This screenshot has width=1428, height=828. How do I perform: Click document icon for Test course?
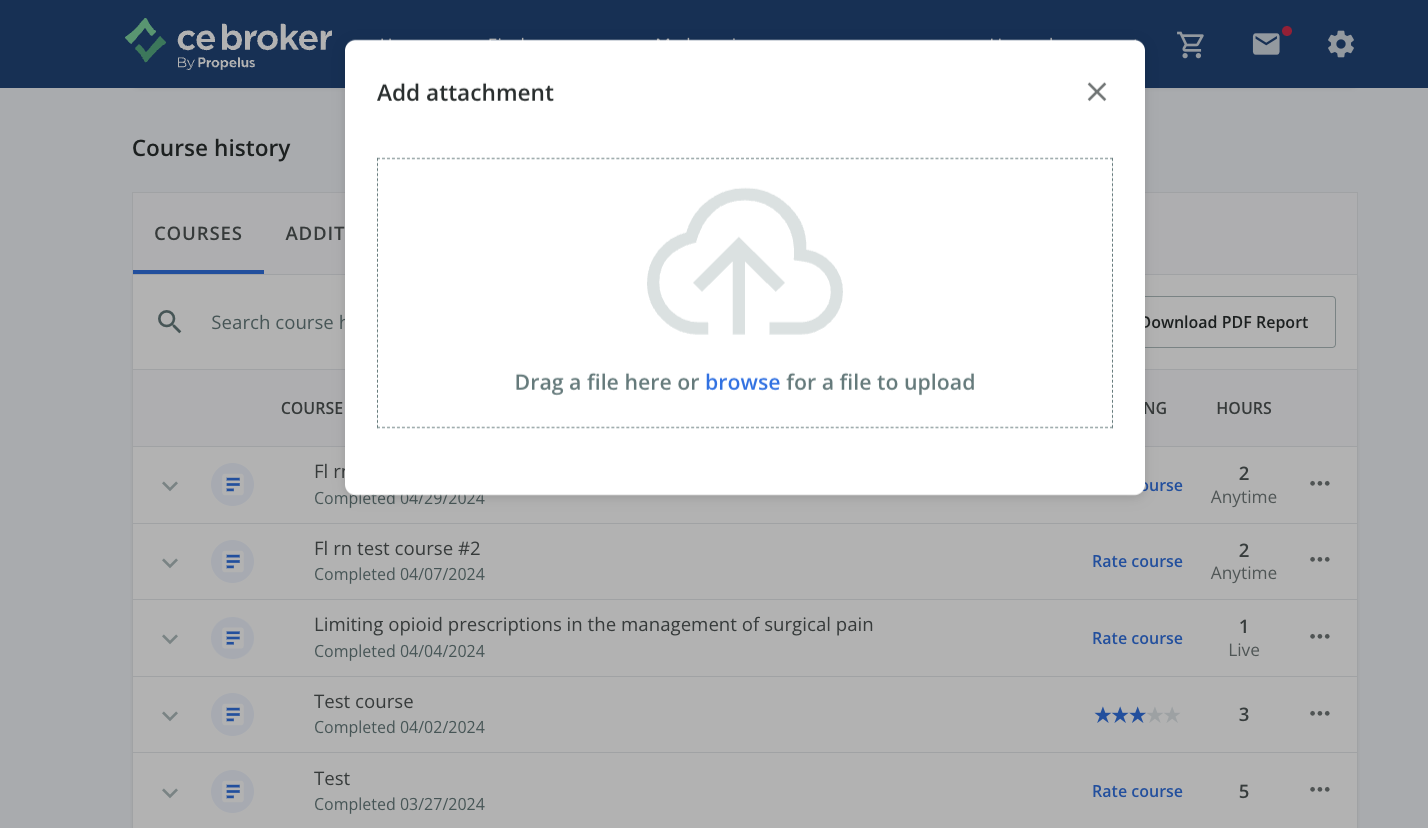point(232,715)
